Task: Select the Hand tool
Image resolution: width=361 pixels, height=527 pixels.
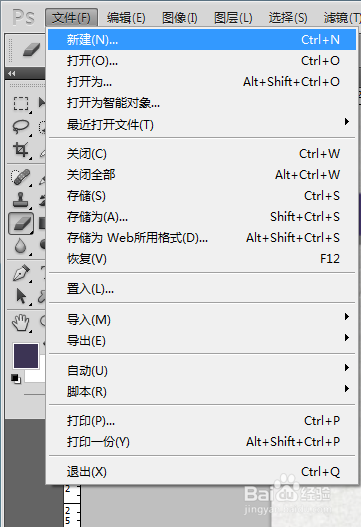Action: coord(21,323)
